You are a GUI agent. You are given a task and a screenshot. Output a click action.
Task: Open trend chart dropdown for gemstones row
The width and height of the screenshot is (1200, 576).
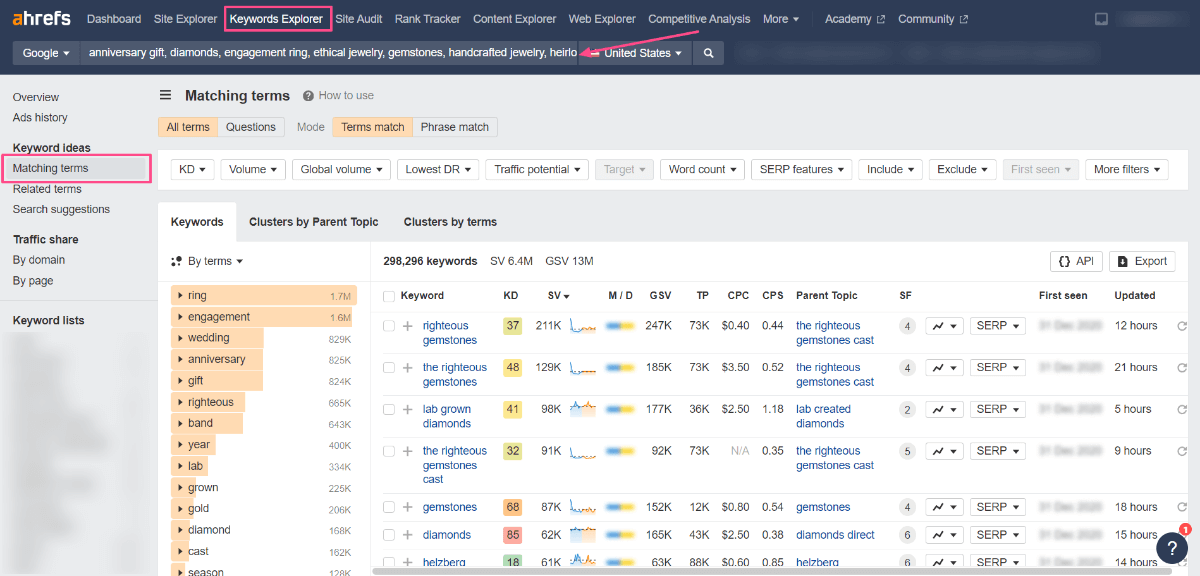[x=944, y=507]
